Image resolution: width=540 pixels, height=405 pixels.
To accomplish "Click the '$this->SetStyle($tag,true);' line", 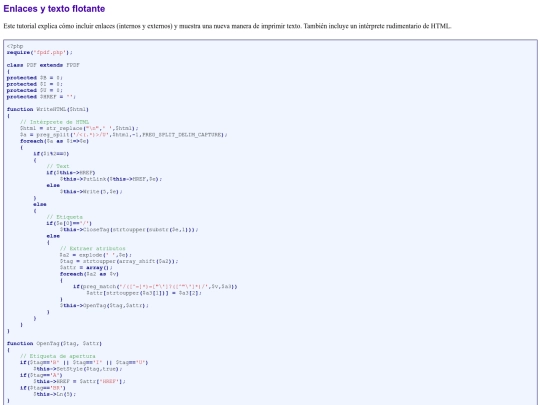I will click(78, 369).
